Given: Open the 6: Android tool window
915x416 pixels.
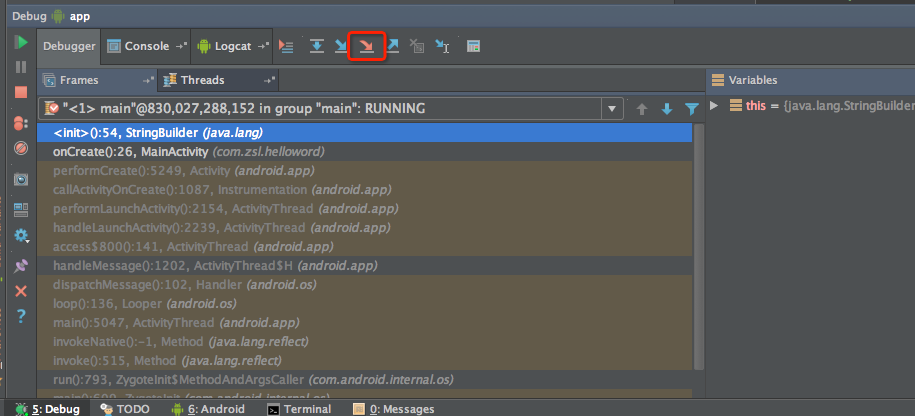Looking at the screenshot, I should point(208,409).
